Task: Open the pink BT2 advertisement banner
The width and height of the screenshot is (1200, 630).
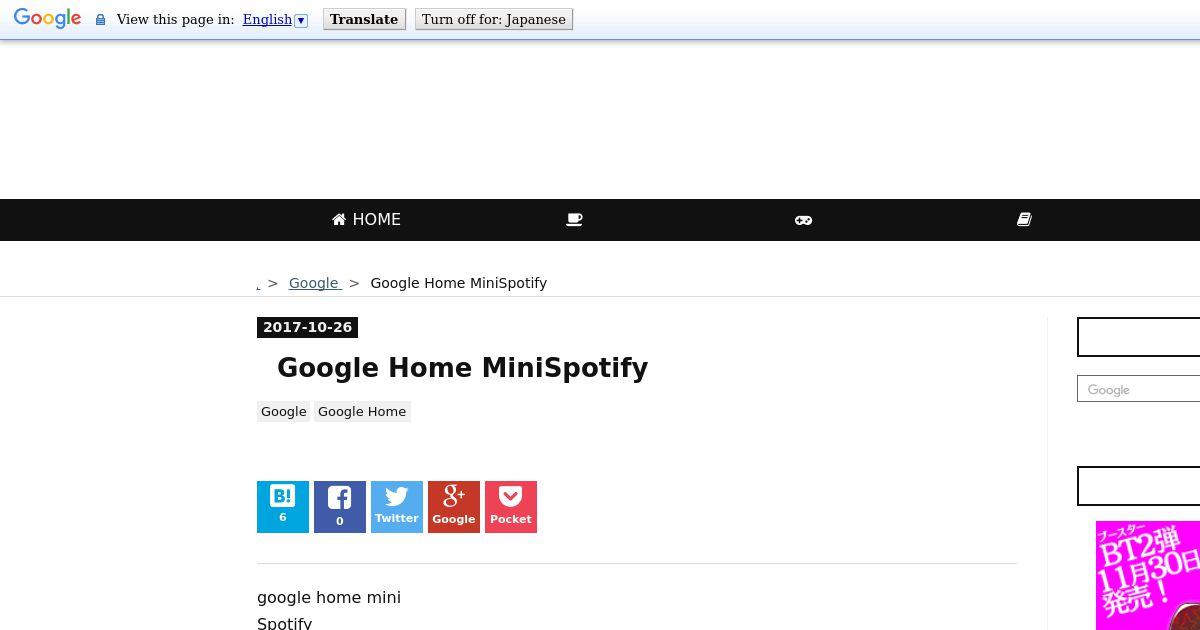Action: (1148, 575)
